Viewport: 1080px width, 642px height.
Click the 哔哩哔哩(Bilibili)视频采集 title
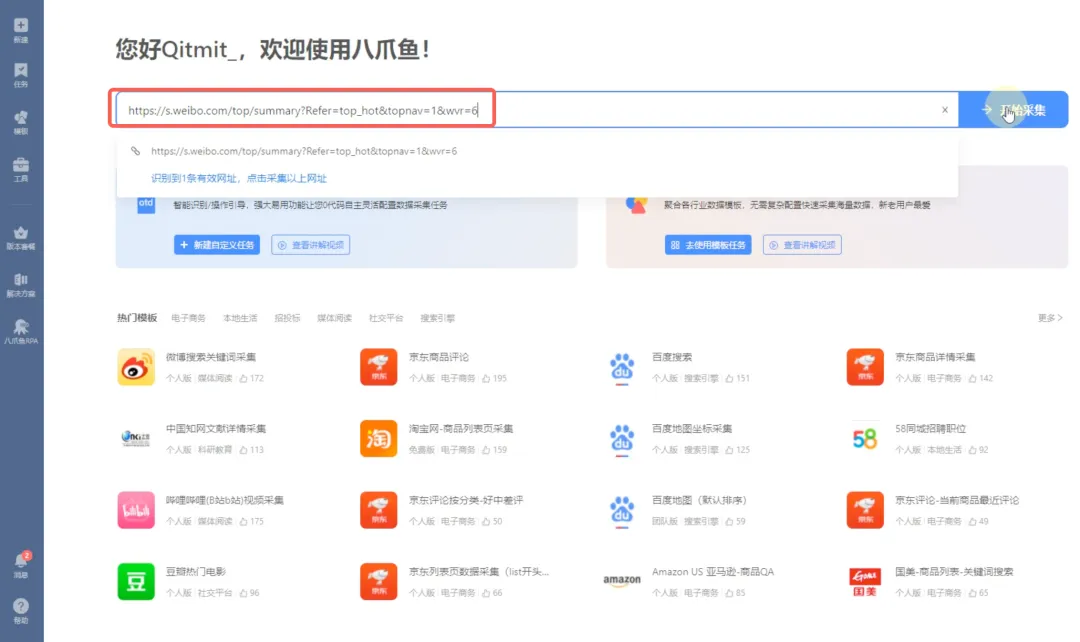click(x=225, y=500)
